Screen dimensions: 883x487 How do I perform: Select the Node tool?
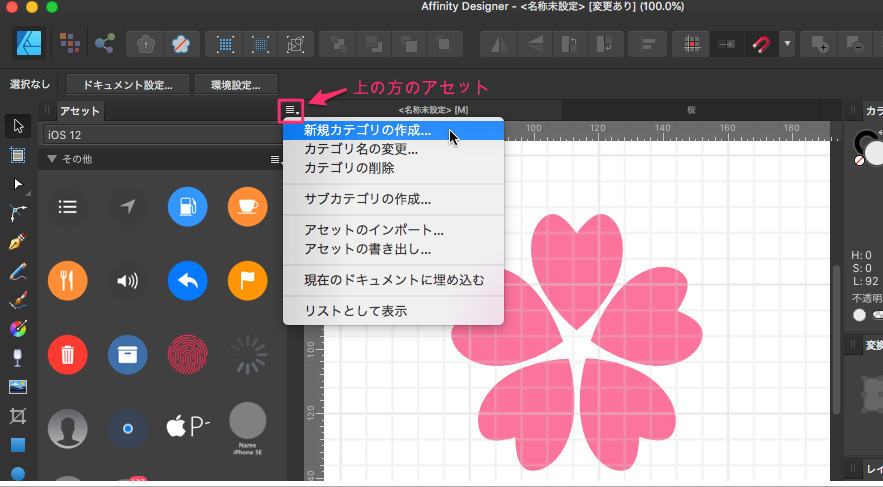click(x=17, y=184)
